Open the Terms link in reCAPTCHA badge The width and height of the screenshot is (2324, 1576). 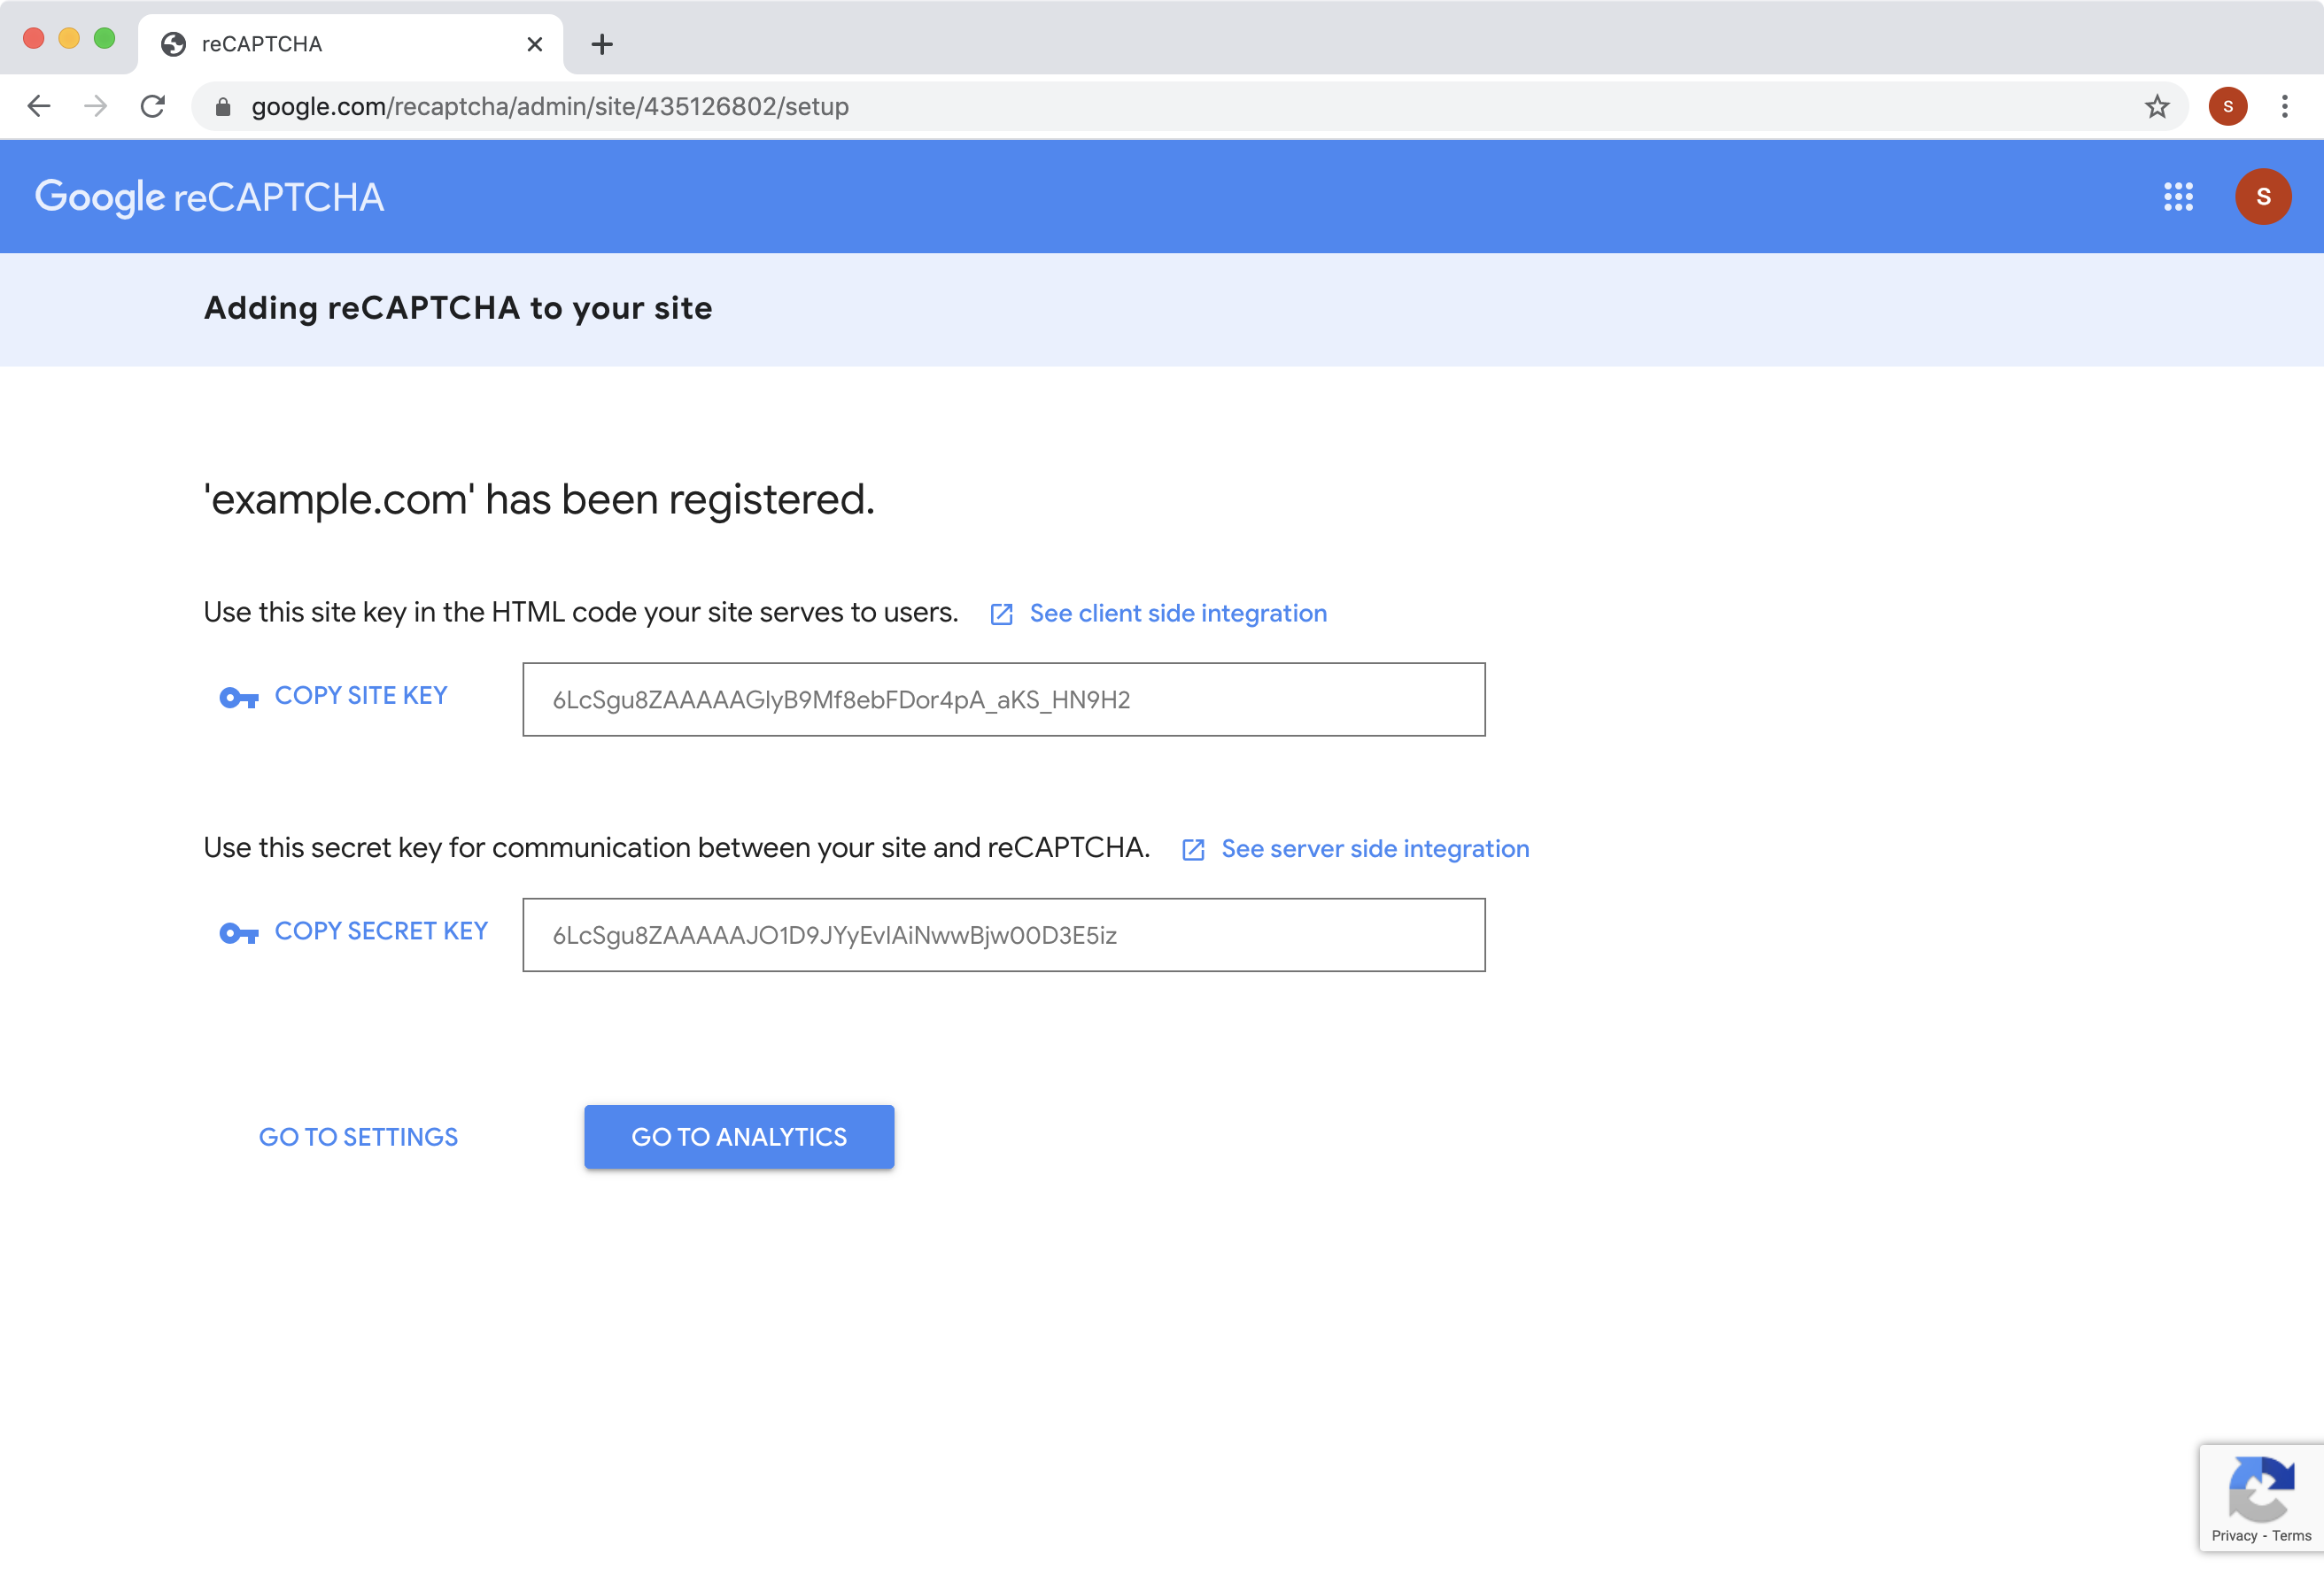click(2291, 1535)
